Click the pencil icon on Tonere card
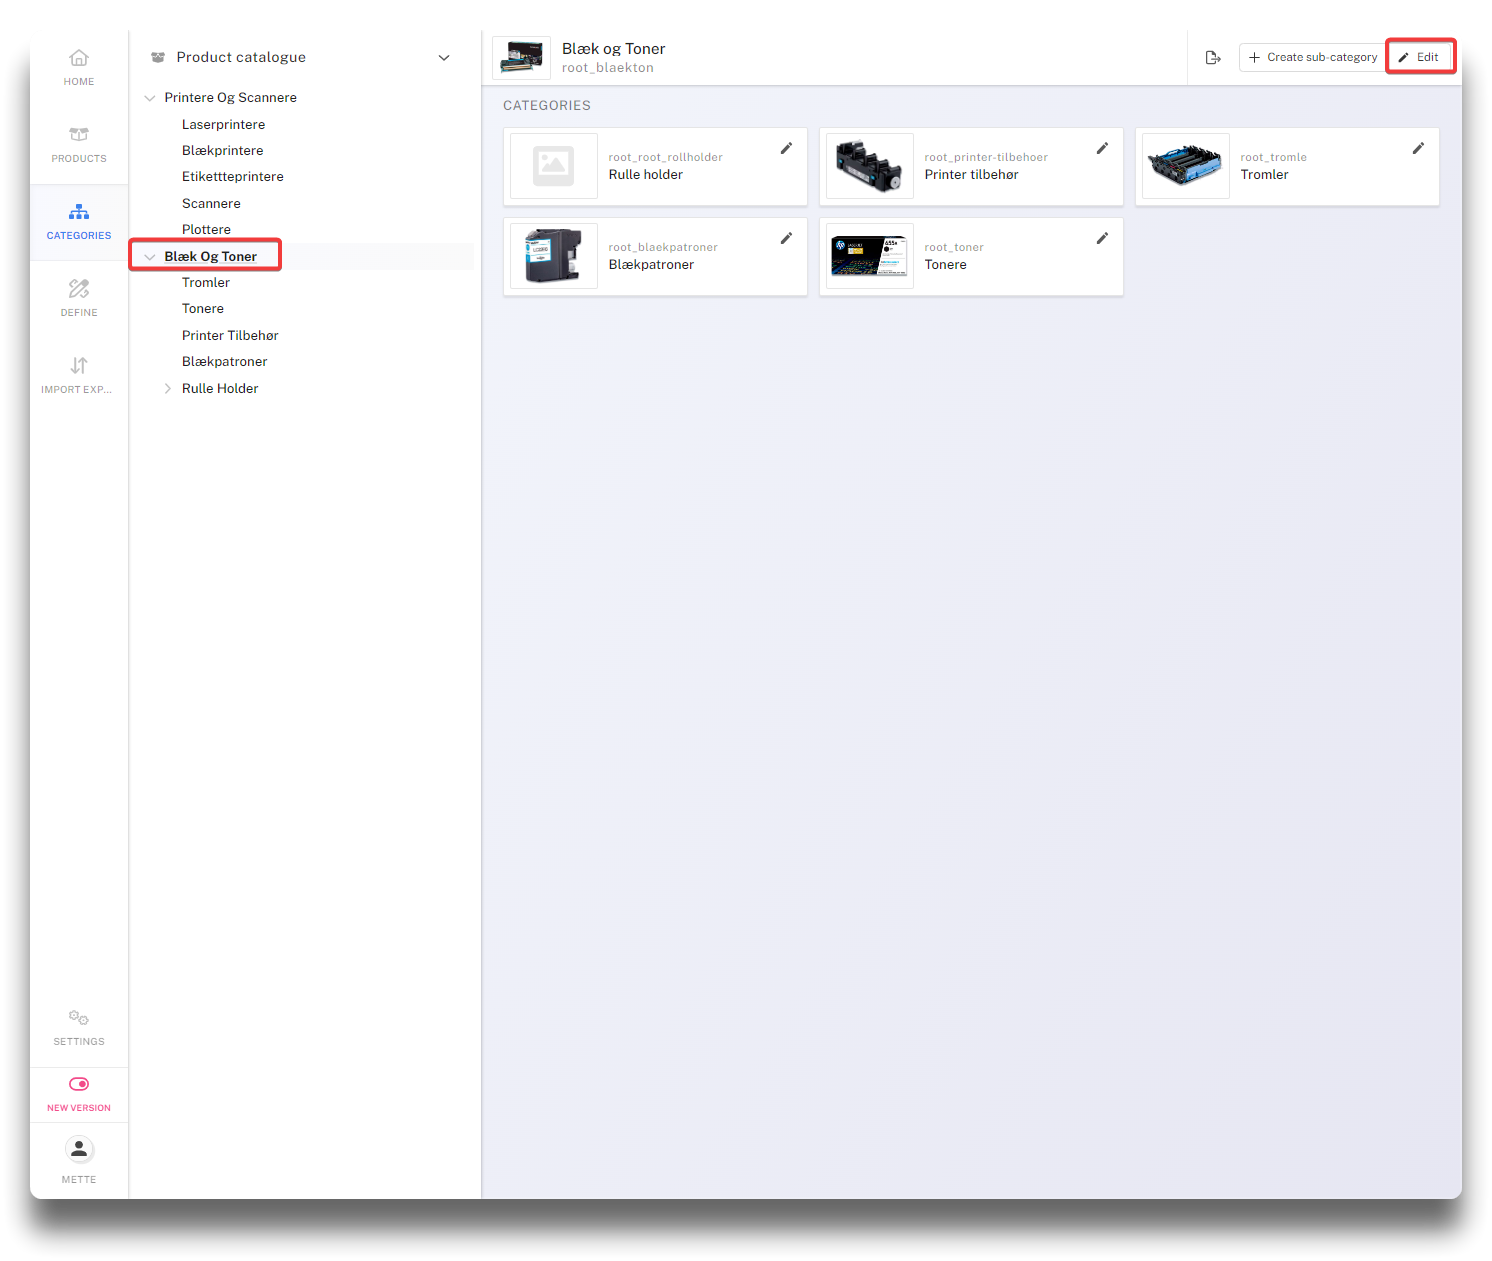This screenshot has height=1261, width=1492. (x=1102, y=239)
